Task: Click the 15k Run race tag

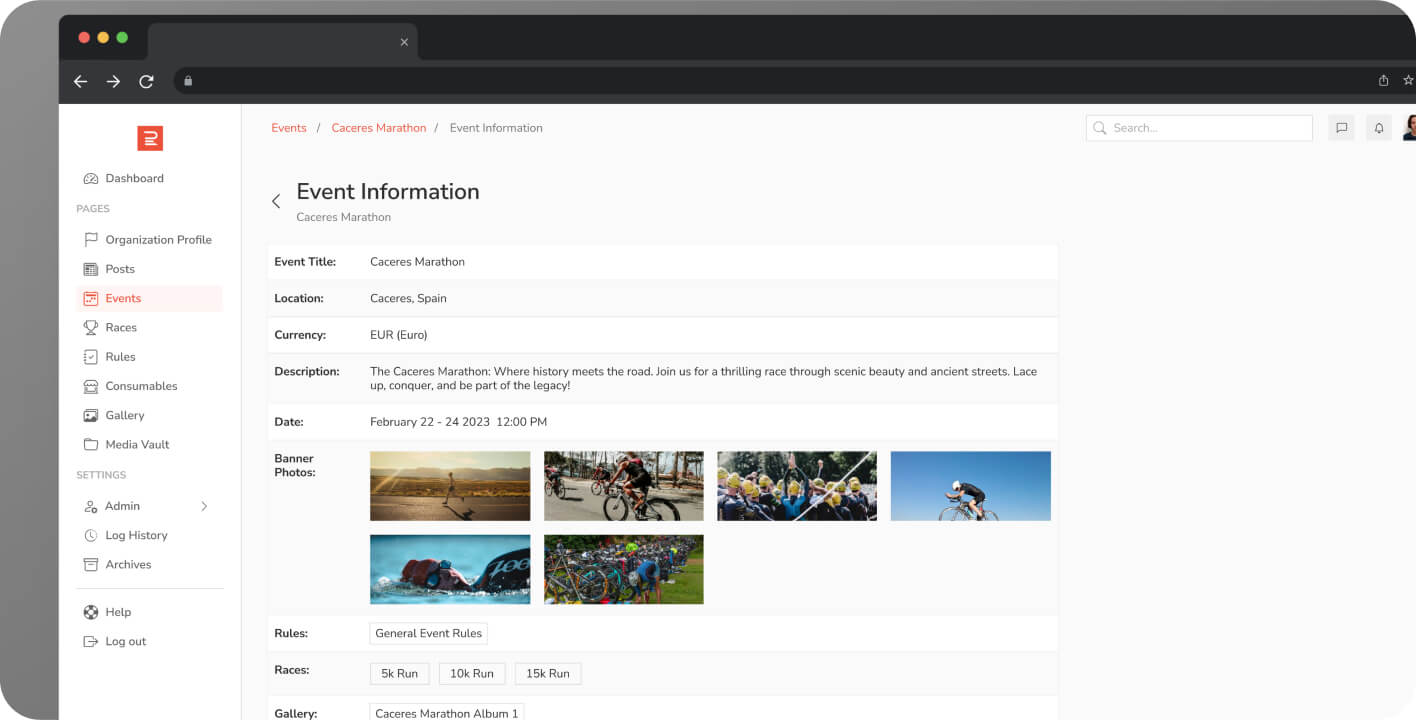Action: tap(548, 674)
